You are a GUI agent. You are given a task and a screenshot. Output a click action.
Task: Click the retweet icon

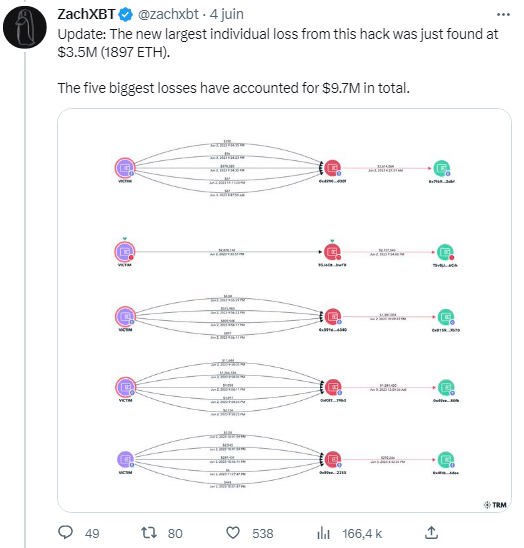point(149,533)
